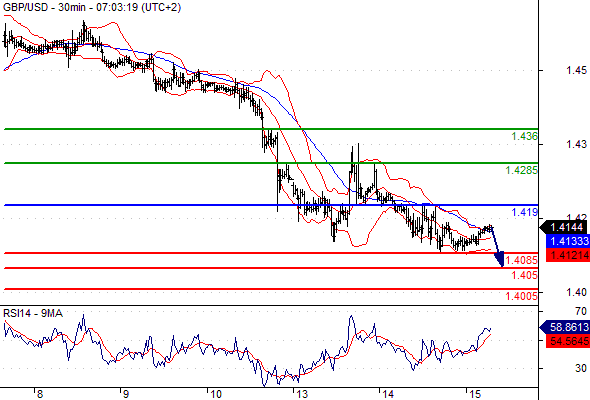Viewport: 590px width, 400px height.
Task: Click the black 1.4144 current price tag
Action: pyautogui.click(x=563, y=227)
